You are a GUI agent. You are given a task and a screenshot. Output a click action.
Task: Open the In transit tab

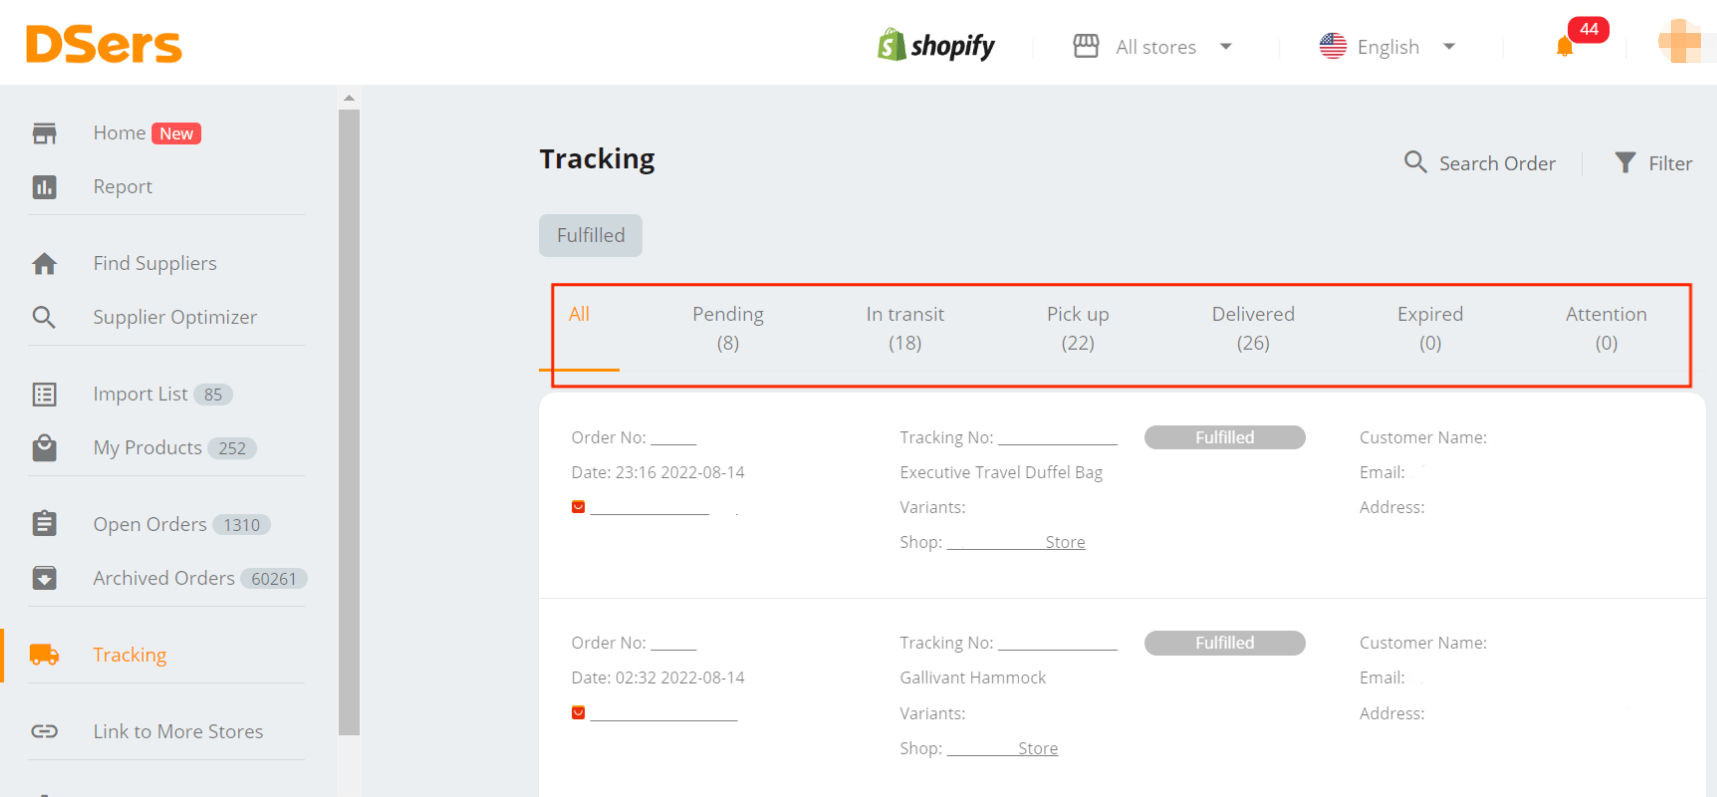[904, 328]
